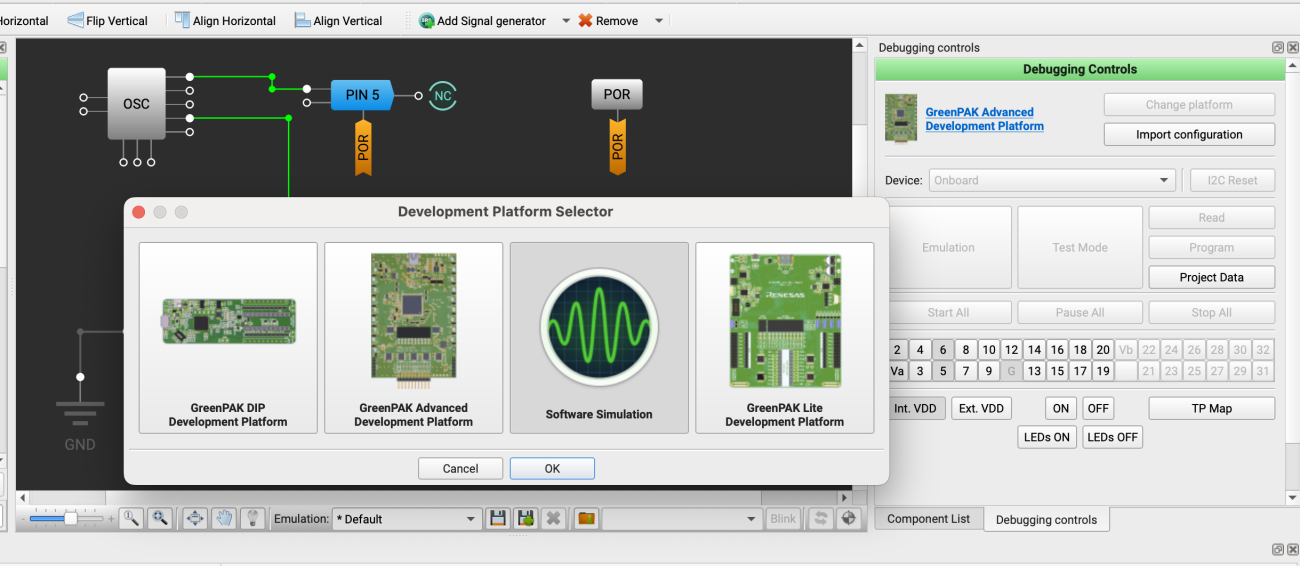Click the fit-to-view arrows icon
Viewport: 1300px width, 566px height.
click(195, 518)
